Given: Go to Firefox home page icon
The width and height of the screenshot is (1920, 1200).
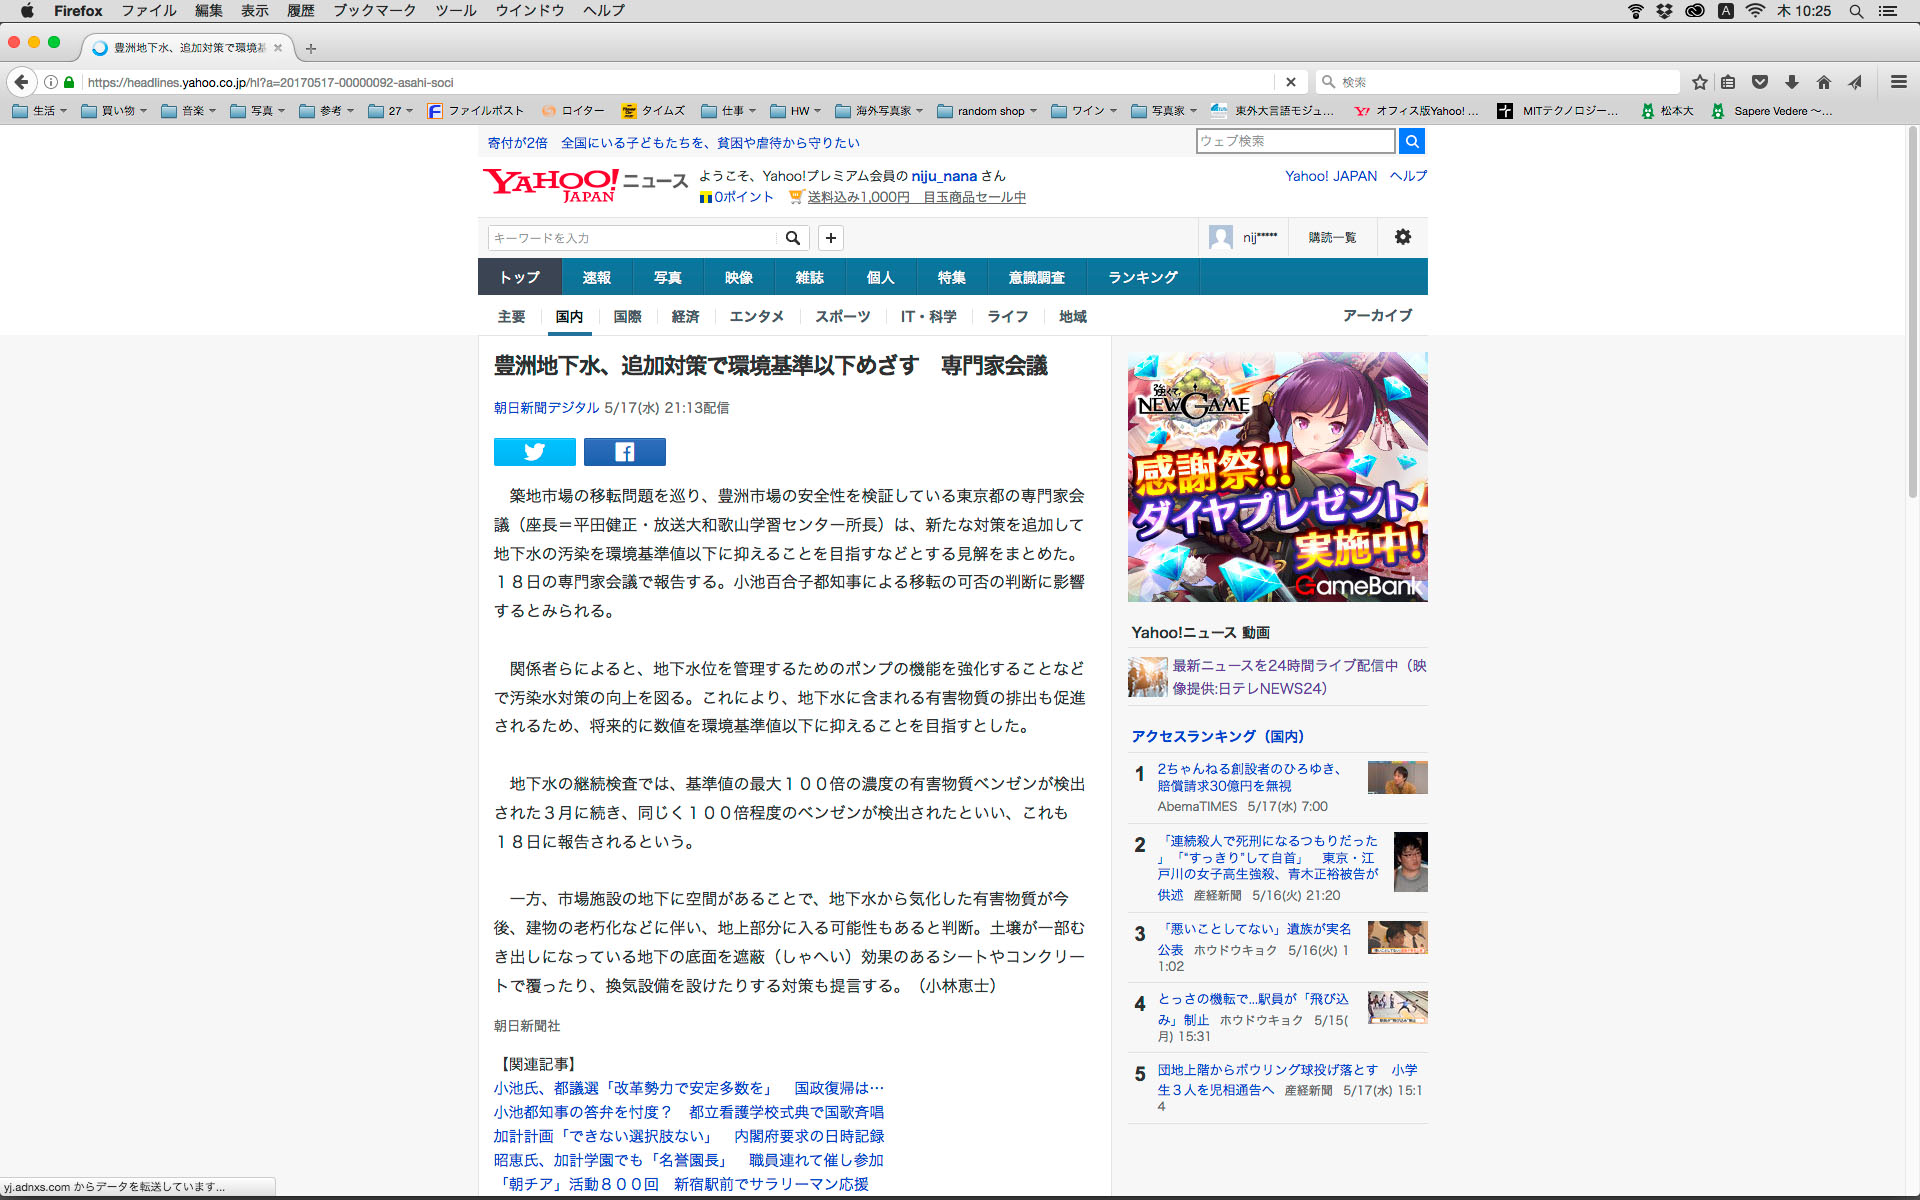Looking at the screenshot, I should [1823, 82].
